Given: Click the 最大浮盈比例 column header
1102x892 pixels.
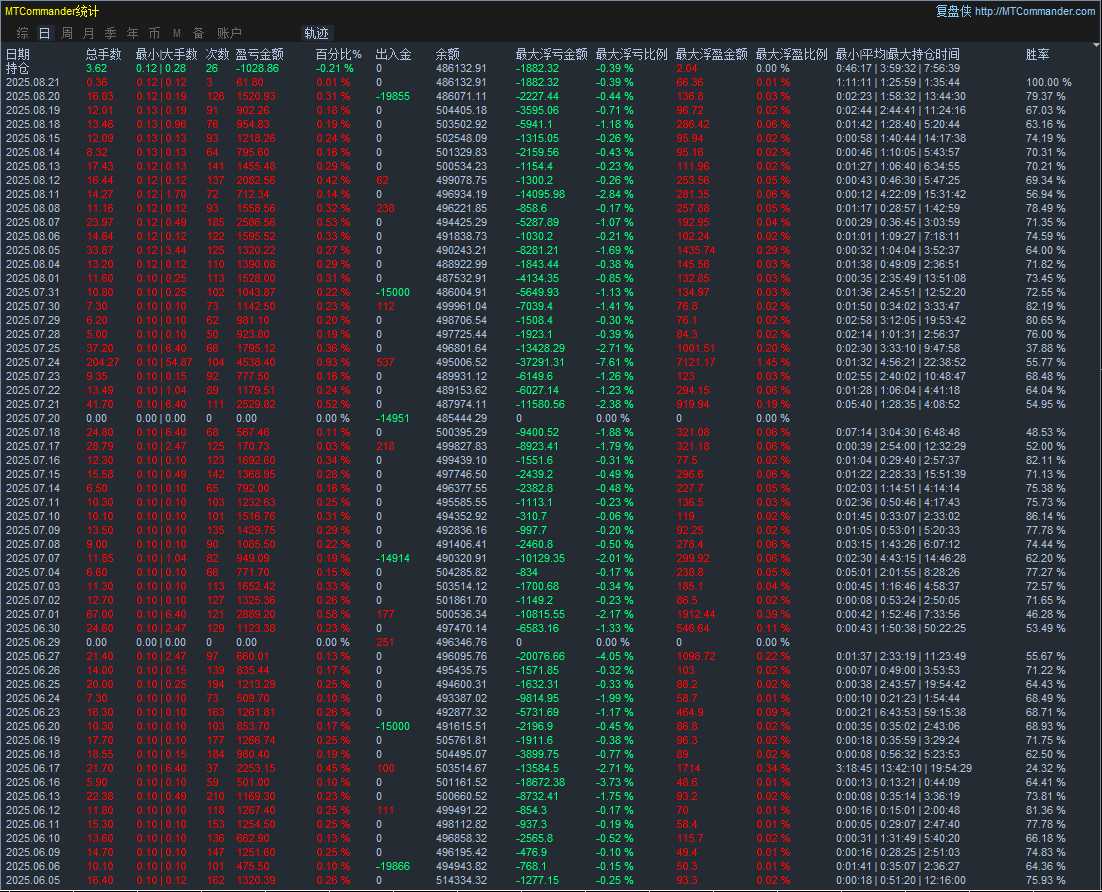Looking at the screenshot, I should (x=791, y=54).
